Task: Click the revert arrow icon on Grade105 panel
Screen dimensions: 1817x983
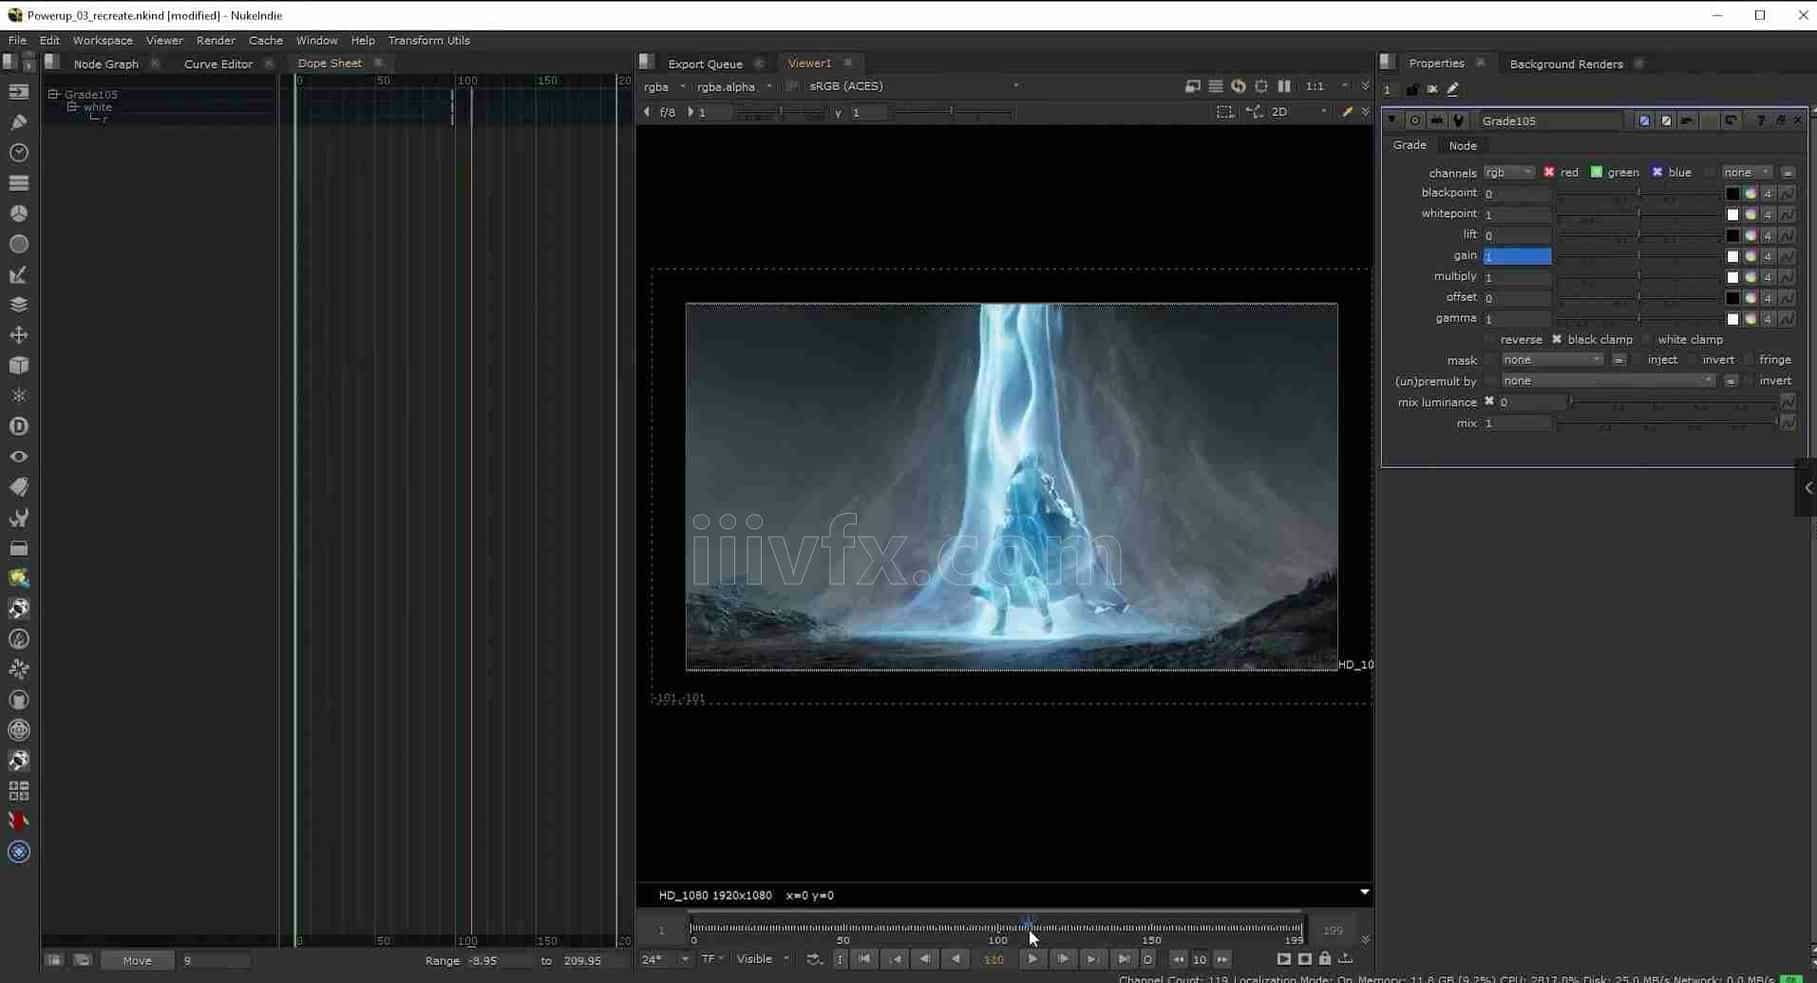Action: tap(1730, 121)
